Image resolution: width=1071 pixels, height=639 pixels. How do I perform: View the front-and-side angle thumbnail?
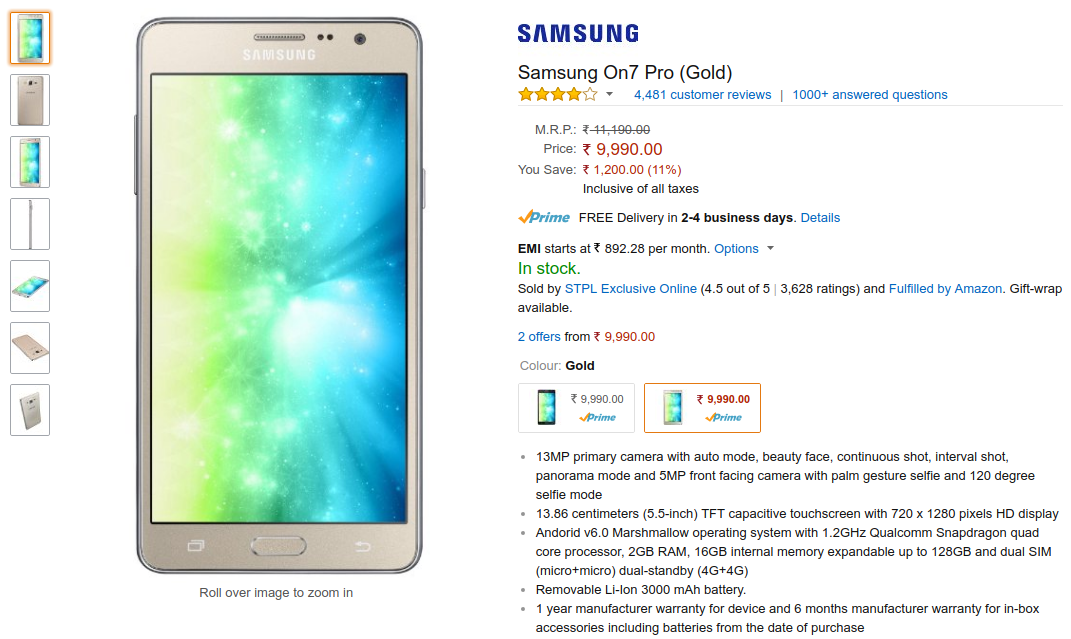[x=30, y=162]
